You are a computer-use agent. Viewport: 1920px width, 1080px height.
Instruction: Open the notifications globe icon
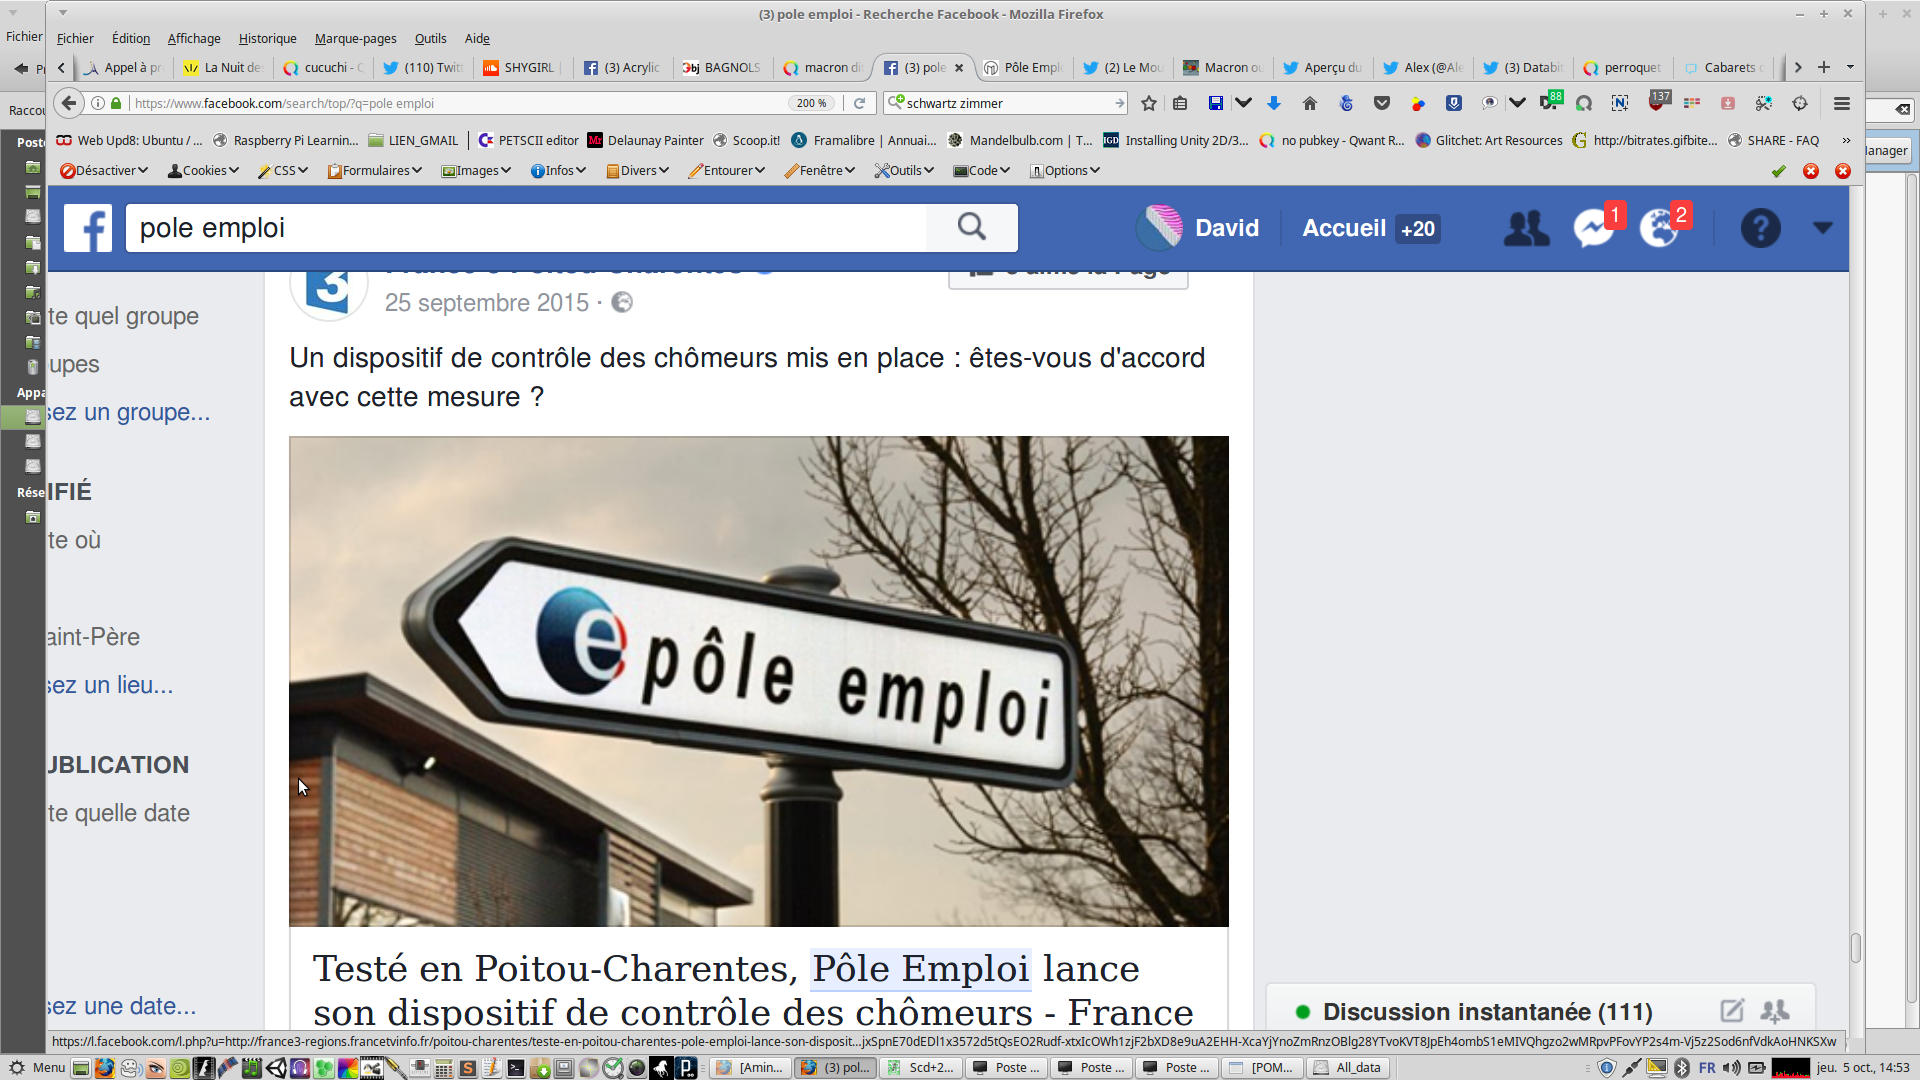point(1659,228)
